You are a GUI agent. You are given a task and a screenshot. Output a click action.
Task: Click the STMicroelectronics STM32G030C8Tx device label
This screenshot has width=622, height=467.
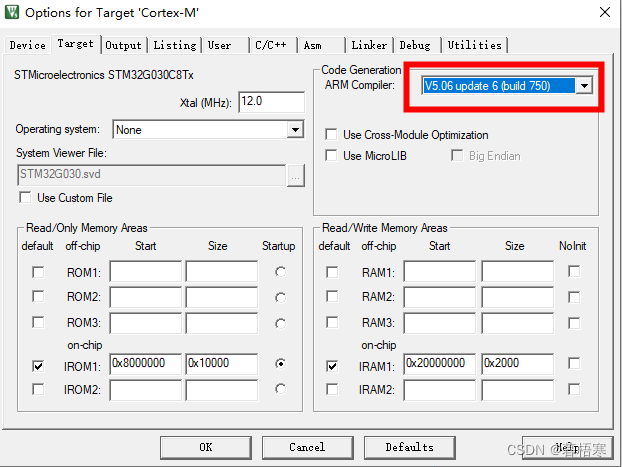click(104, 75)
